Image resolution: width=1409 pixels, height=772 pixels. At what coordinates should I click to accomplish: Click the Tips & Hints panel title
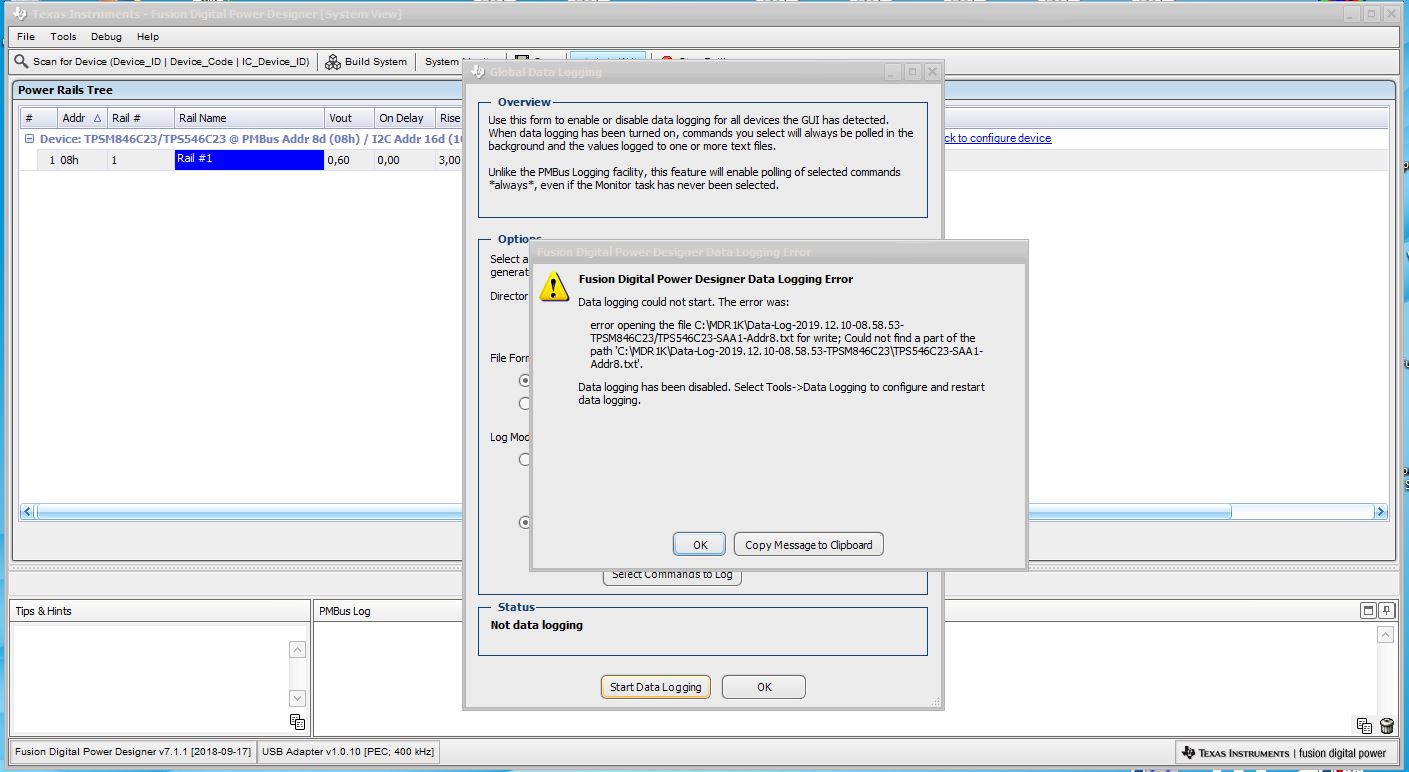44,611
